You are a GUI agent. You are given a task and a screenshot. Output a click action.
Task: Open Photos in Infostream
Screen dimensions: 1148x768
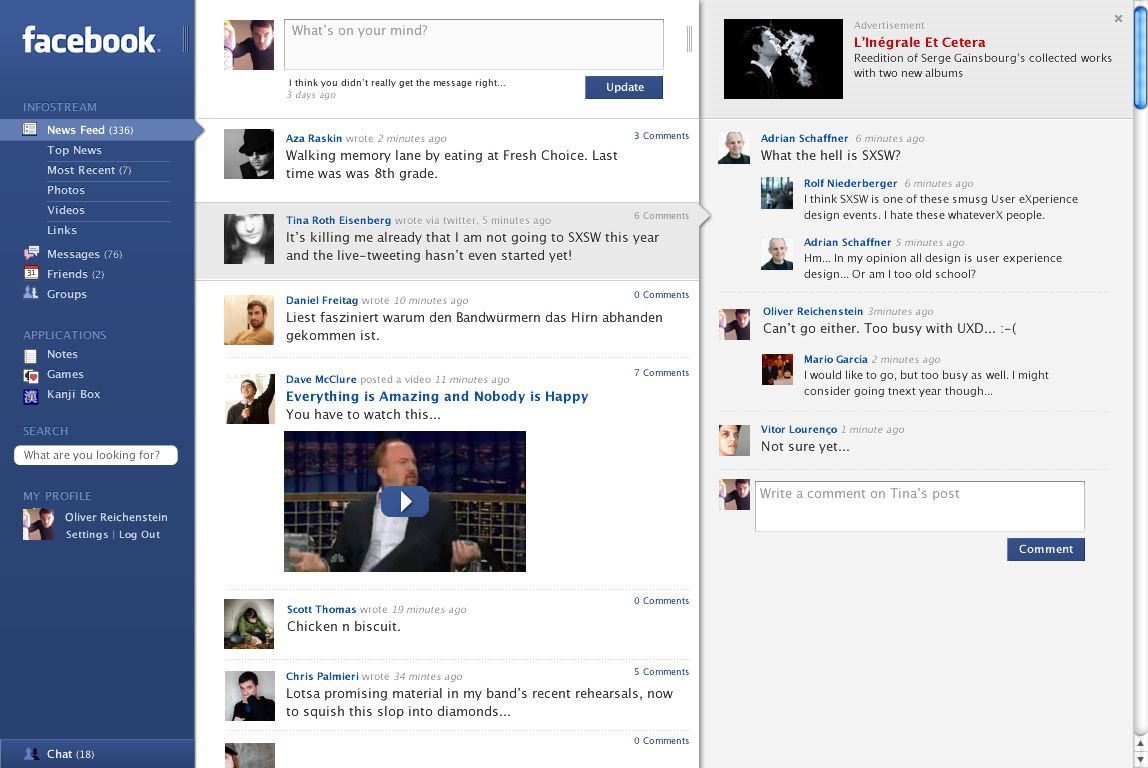66,190
